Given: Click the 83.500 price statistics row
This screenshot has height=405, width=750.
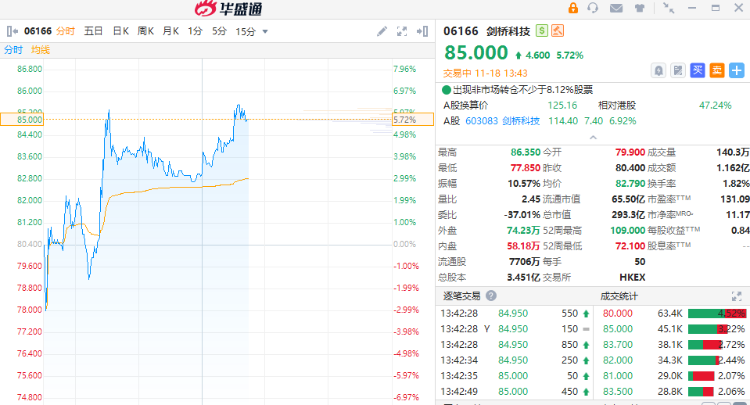Looking at the screenshot, I should 673,392.
